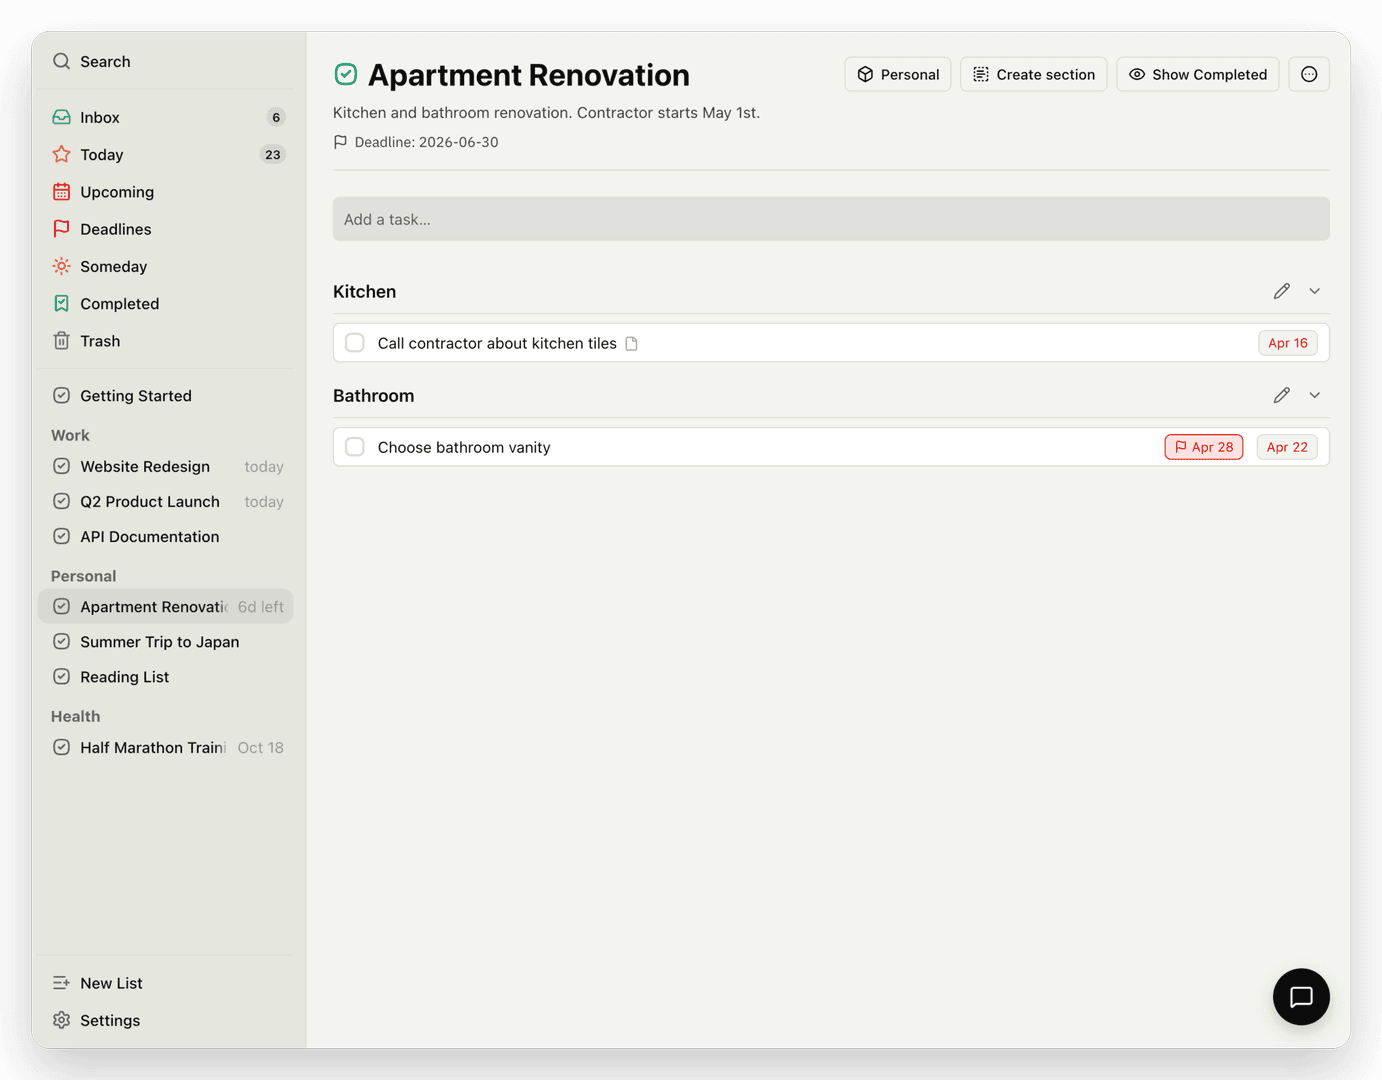Click Reading List icon
The height and width of the screenshot is (1080, 1382).
tap(62, 677)
